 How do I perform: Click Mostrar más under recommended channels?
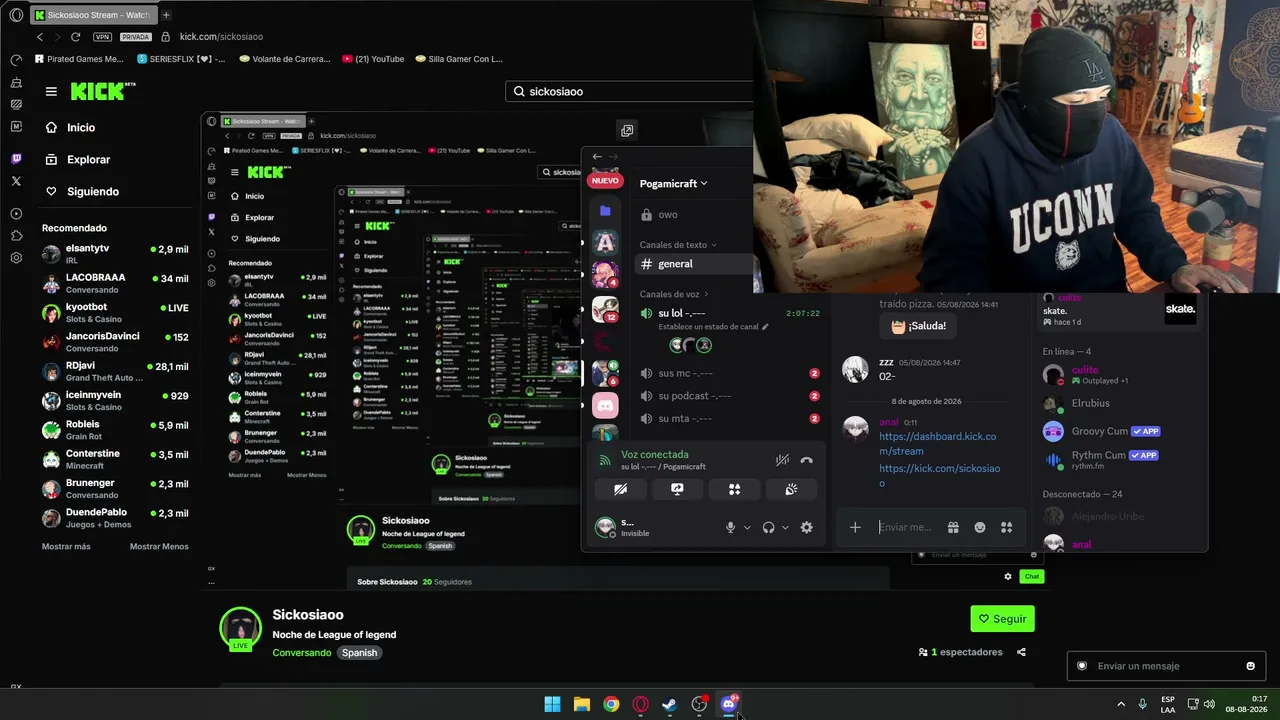[66, 546]
